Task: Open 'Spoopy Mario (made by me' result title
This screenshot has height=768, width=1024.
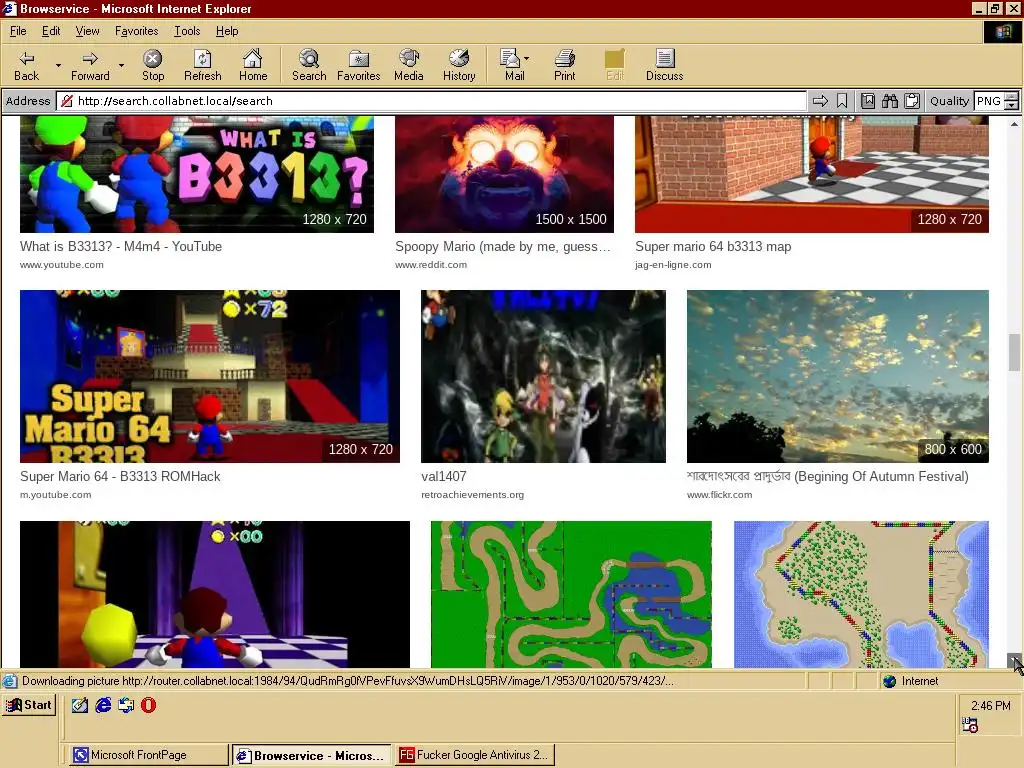Action: point(502,247)
